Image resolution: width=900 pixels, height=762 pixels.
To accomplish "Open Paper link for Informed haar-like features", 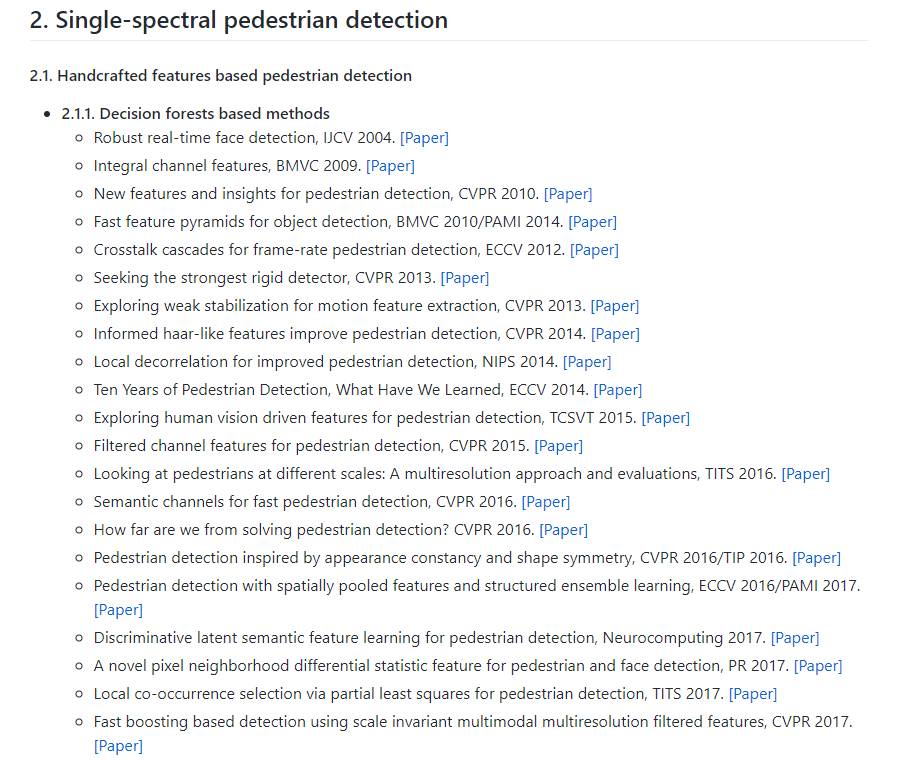I will [x=615, y=334].
